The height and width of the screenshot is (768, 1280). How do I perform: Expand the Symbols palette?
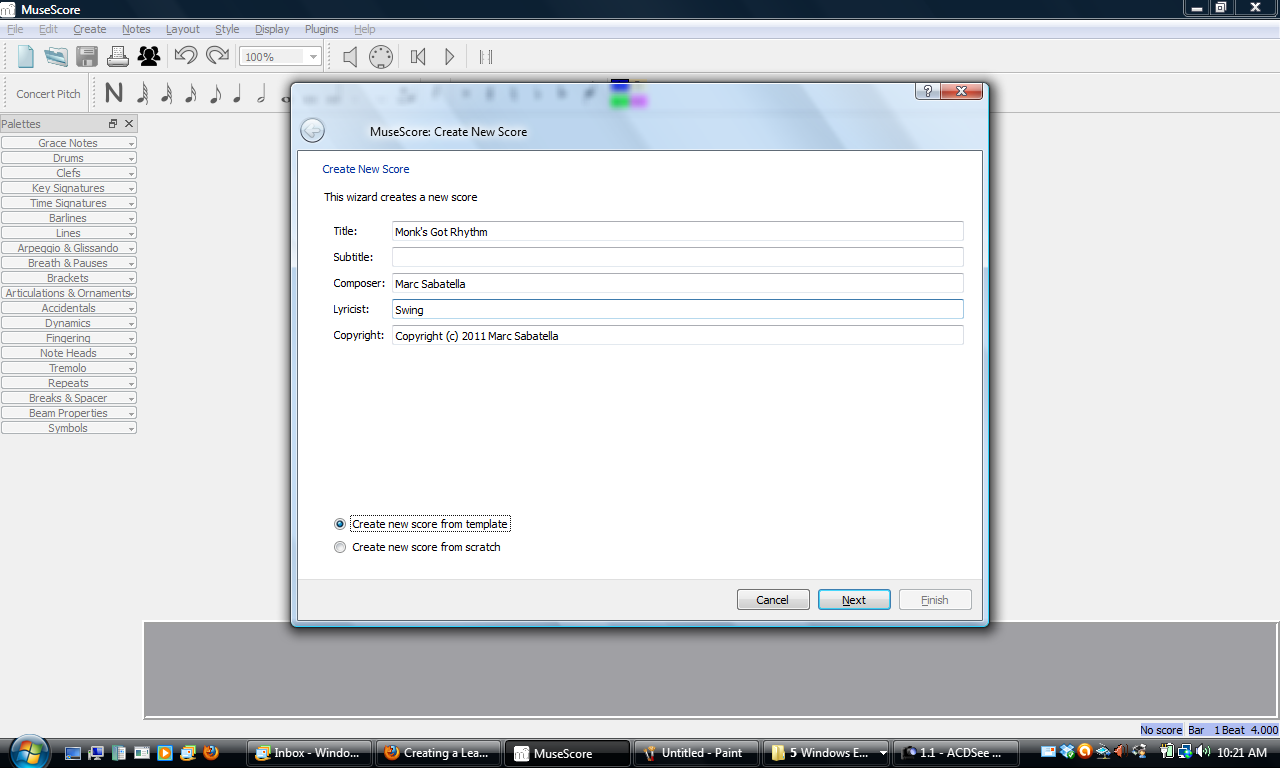click(69, 428)
